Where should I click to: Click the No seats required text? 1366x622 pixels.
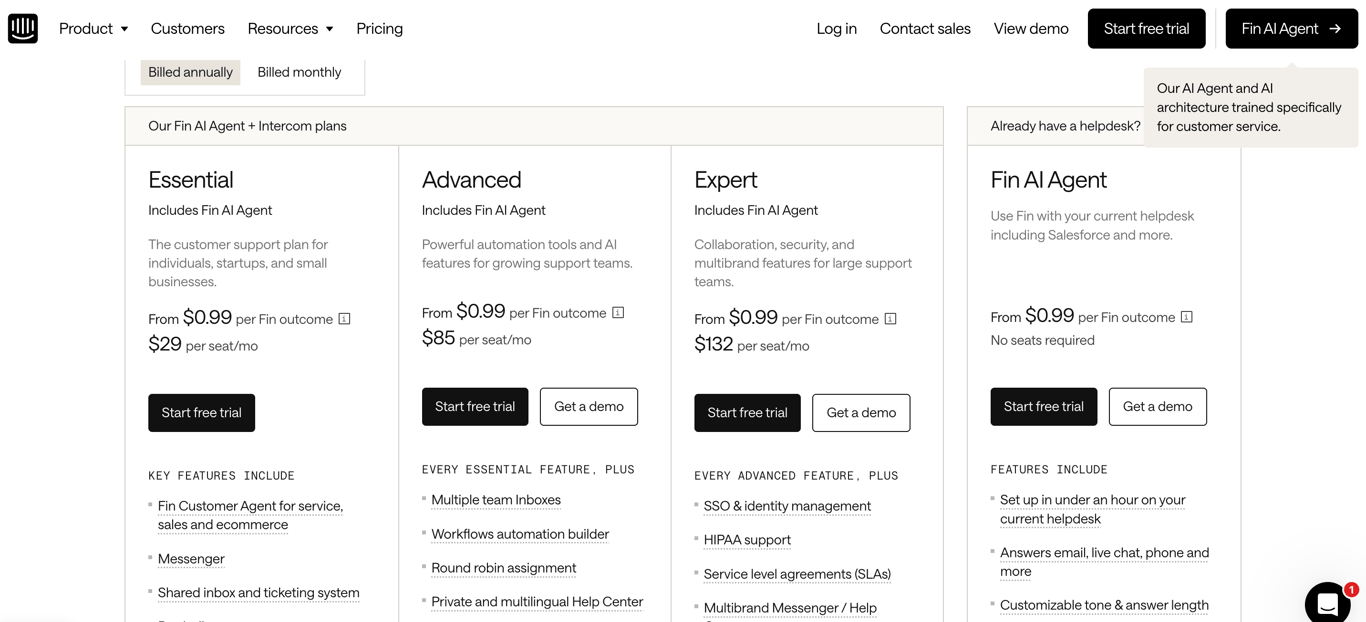(x=1042, y=341)
